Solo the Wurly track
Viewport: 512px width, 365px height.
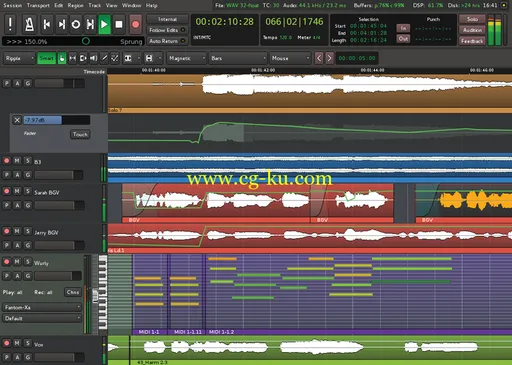28,262
